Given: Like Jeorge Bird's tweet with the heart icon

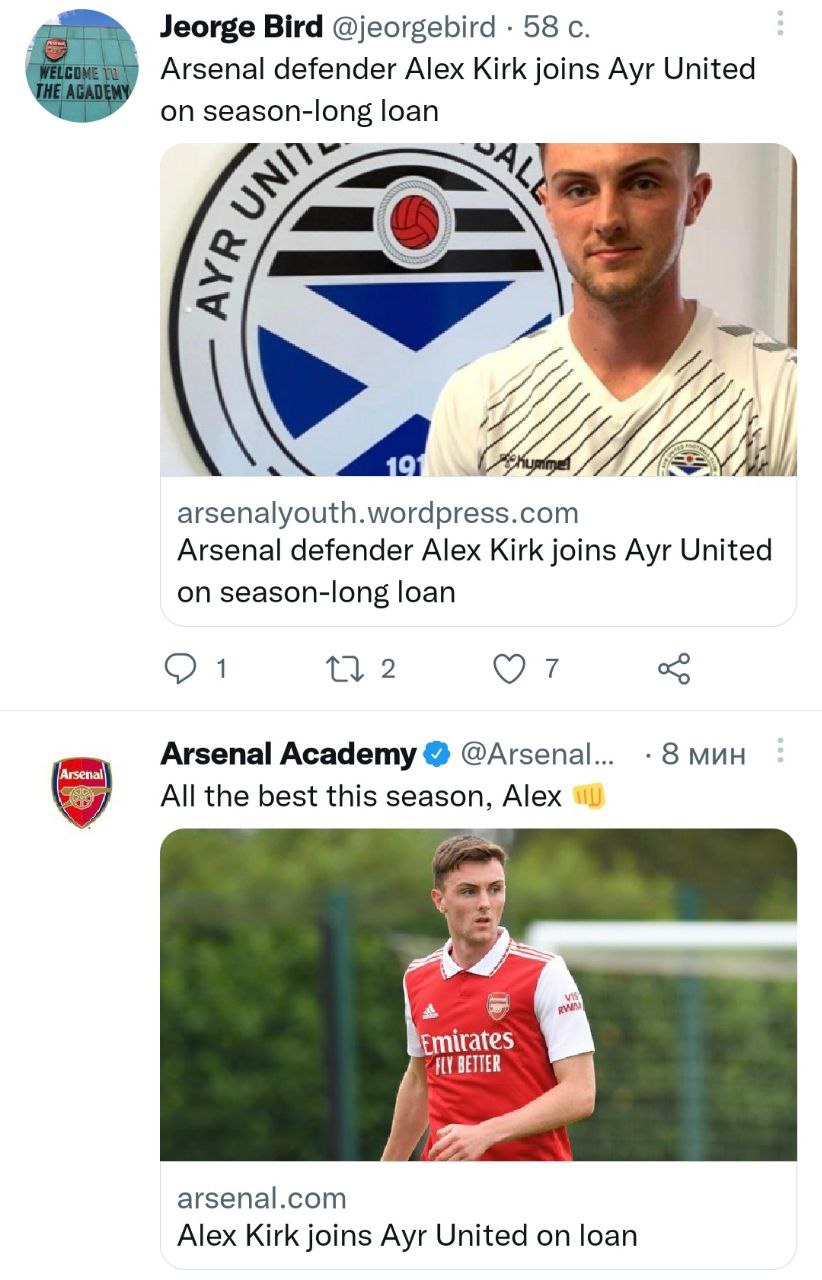Looking at the screenshot, I should tap(510, 669).
